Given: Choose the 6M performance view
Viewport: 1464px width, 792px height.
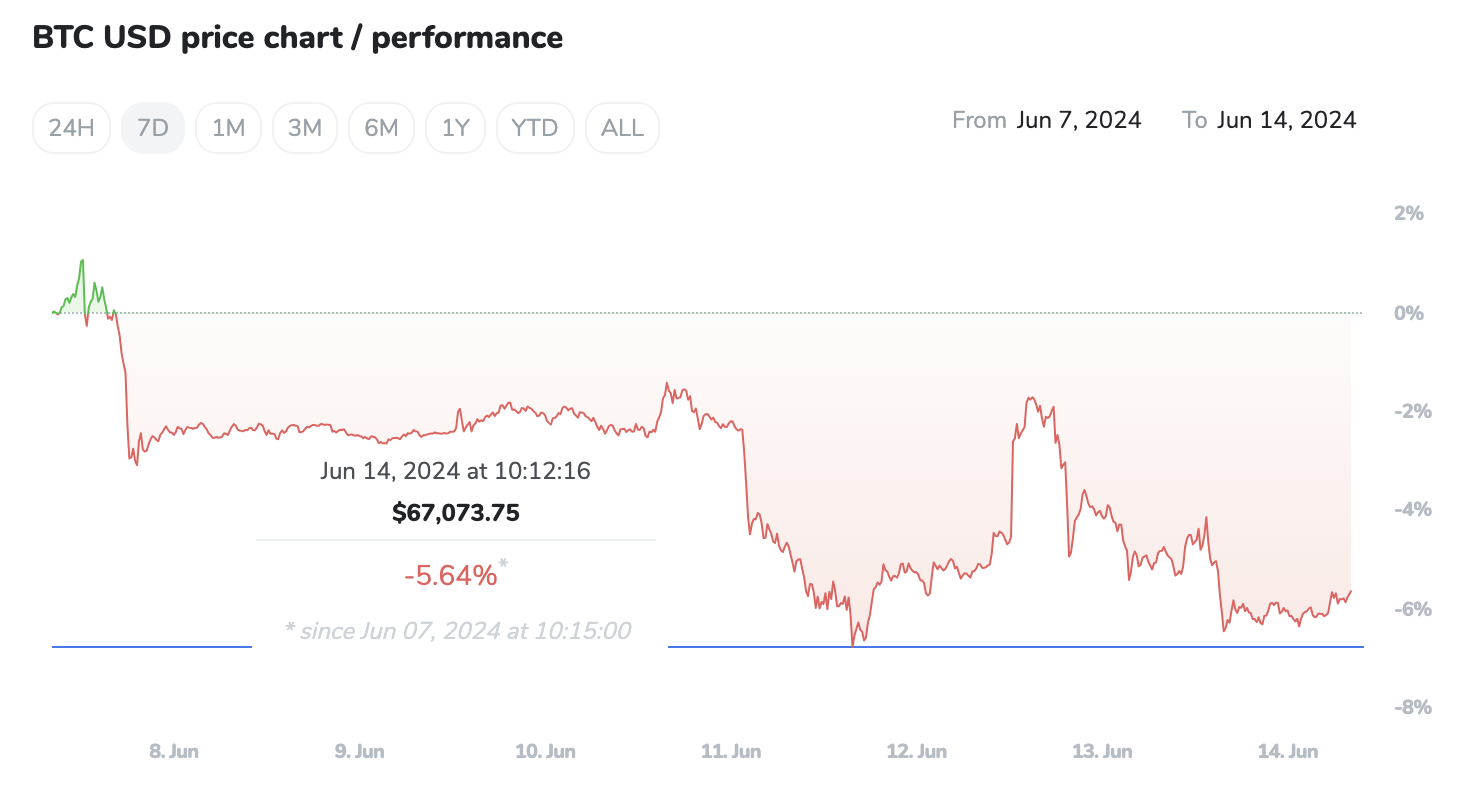Looking at the screenshot, I should [x=381, y=127].
